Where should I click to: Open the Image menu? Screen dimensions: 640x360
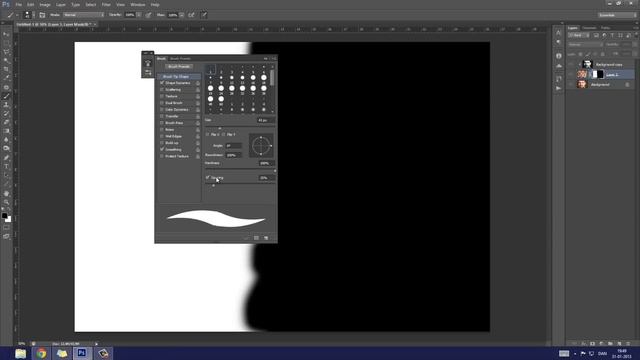45,4
